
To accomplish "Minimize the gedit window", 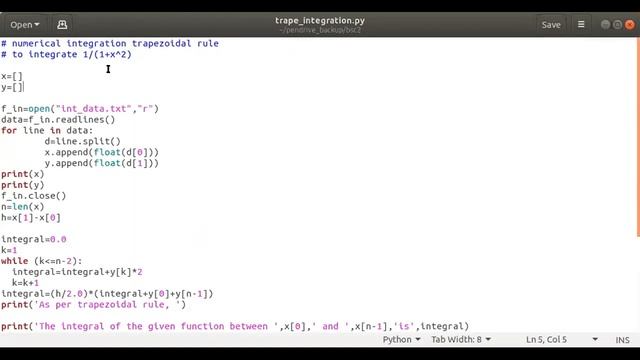I will pyautogui.click(x=605, y=24).
